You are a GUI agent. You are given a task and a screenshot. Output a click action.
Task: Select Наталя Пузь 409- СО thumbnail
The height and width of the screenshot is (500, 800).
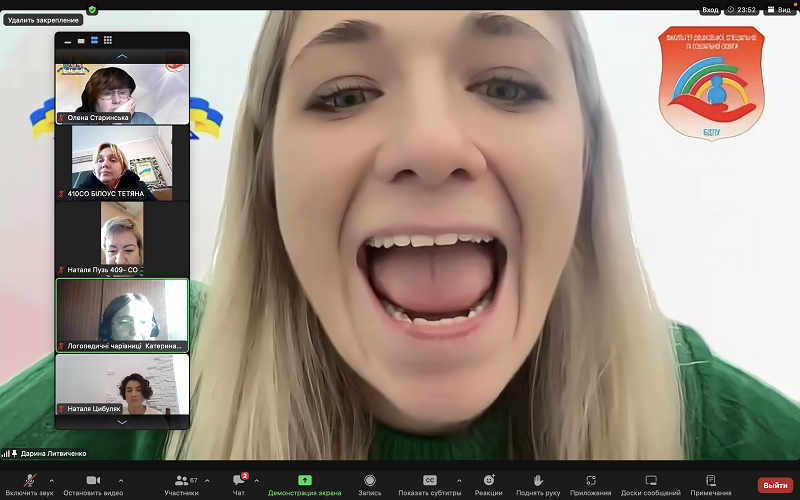(x=122, y=239)
